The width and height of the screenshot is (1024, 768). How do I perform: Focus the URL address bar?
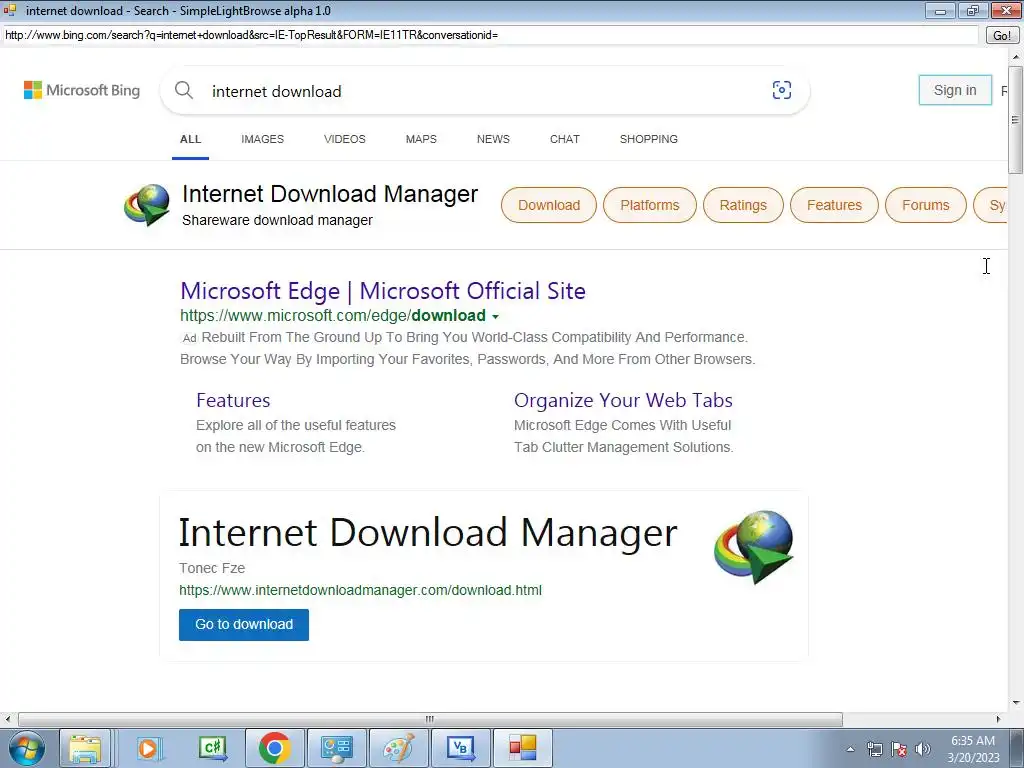[x=490, y=35]
